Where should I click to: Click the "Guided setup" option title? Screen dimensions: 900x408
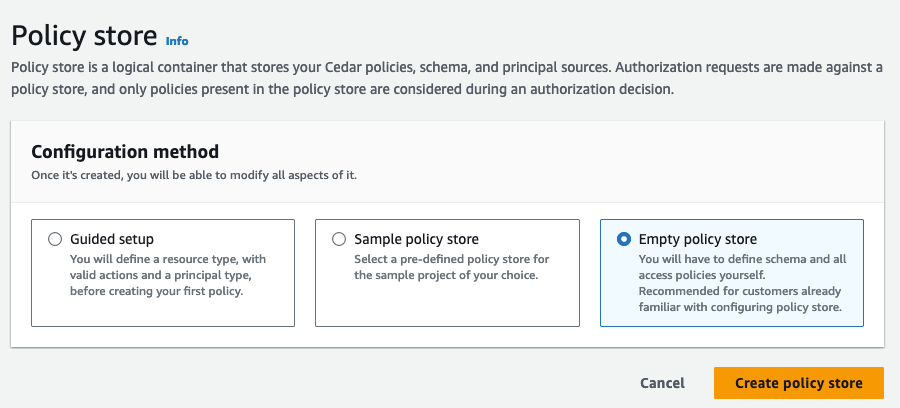(x=112, y=239)
